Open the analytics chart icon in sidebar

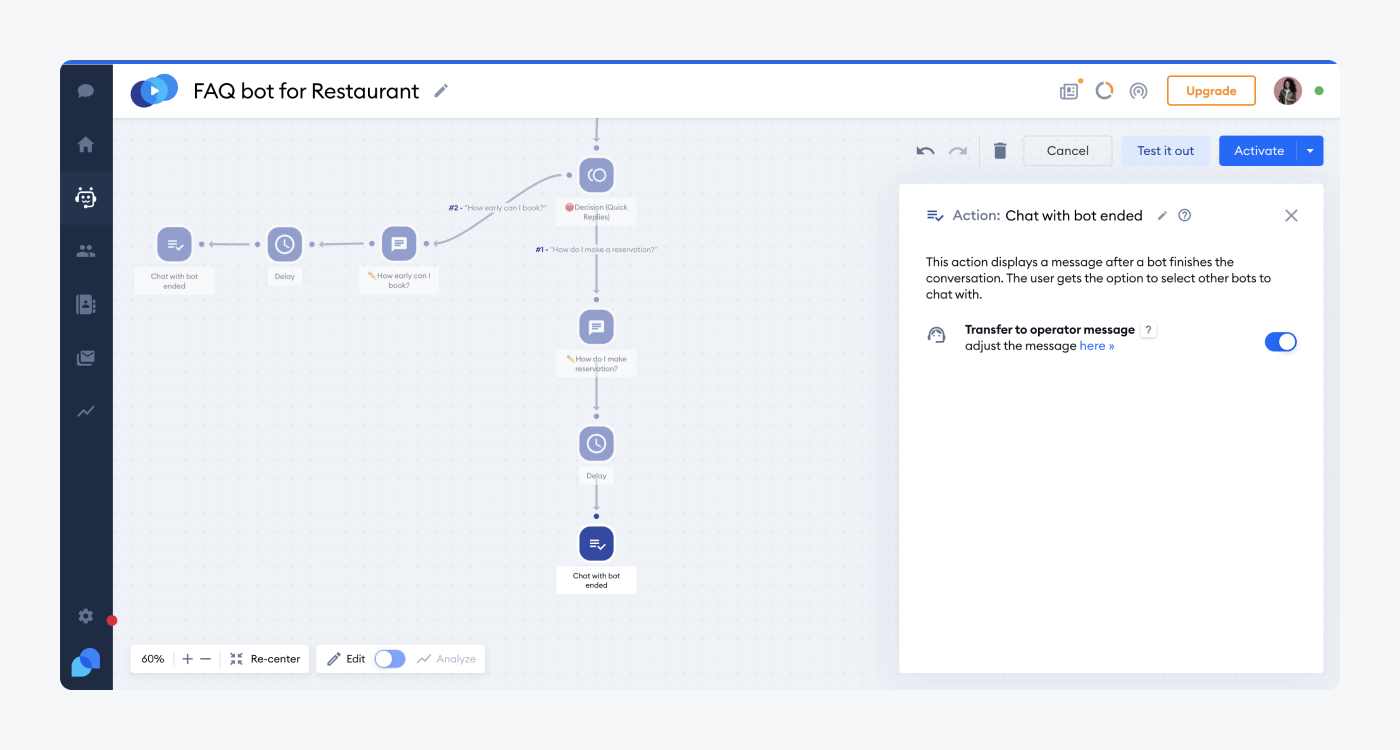[x=86, y=411]
